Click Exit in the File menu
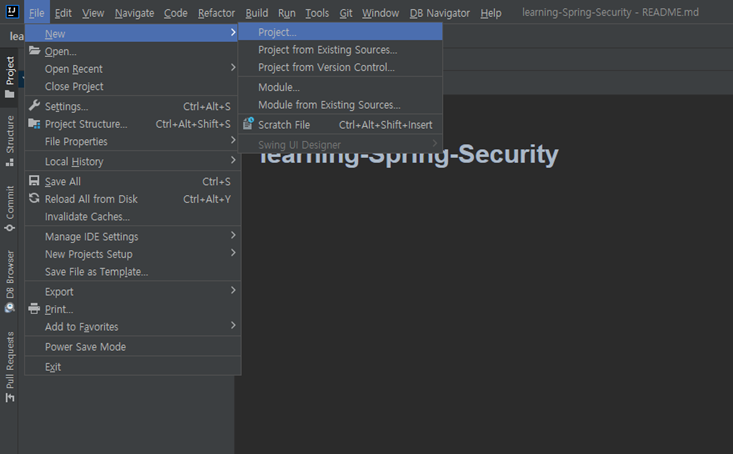The width and height of the screenshot is (733, 454). pos(132,367)
